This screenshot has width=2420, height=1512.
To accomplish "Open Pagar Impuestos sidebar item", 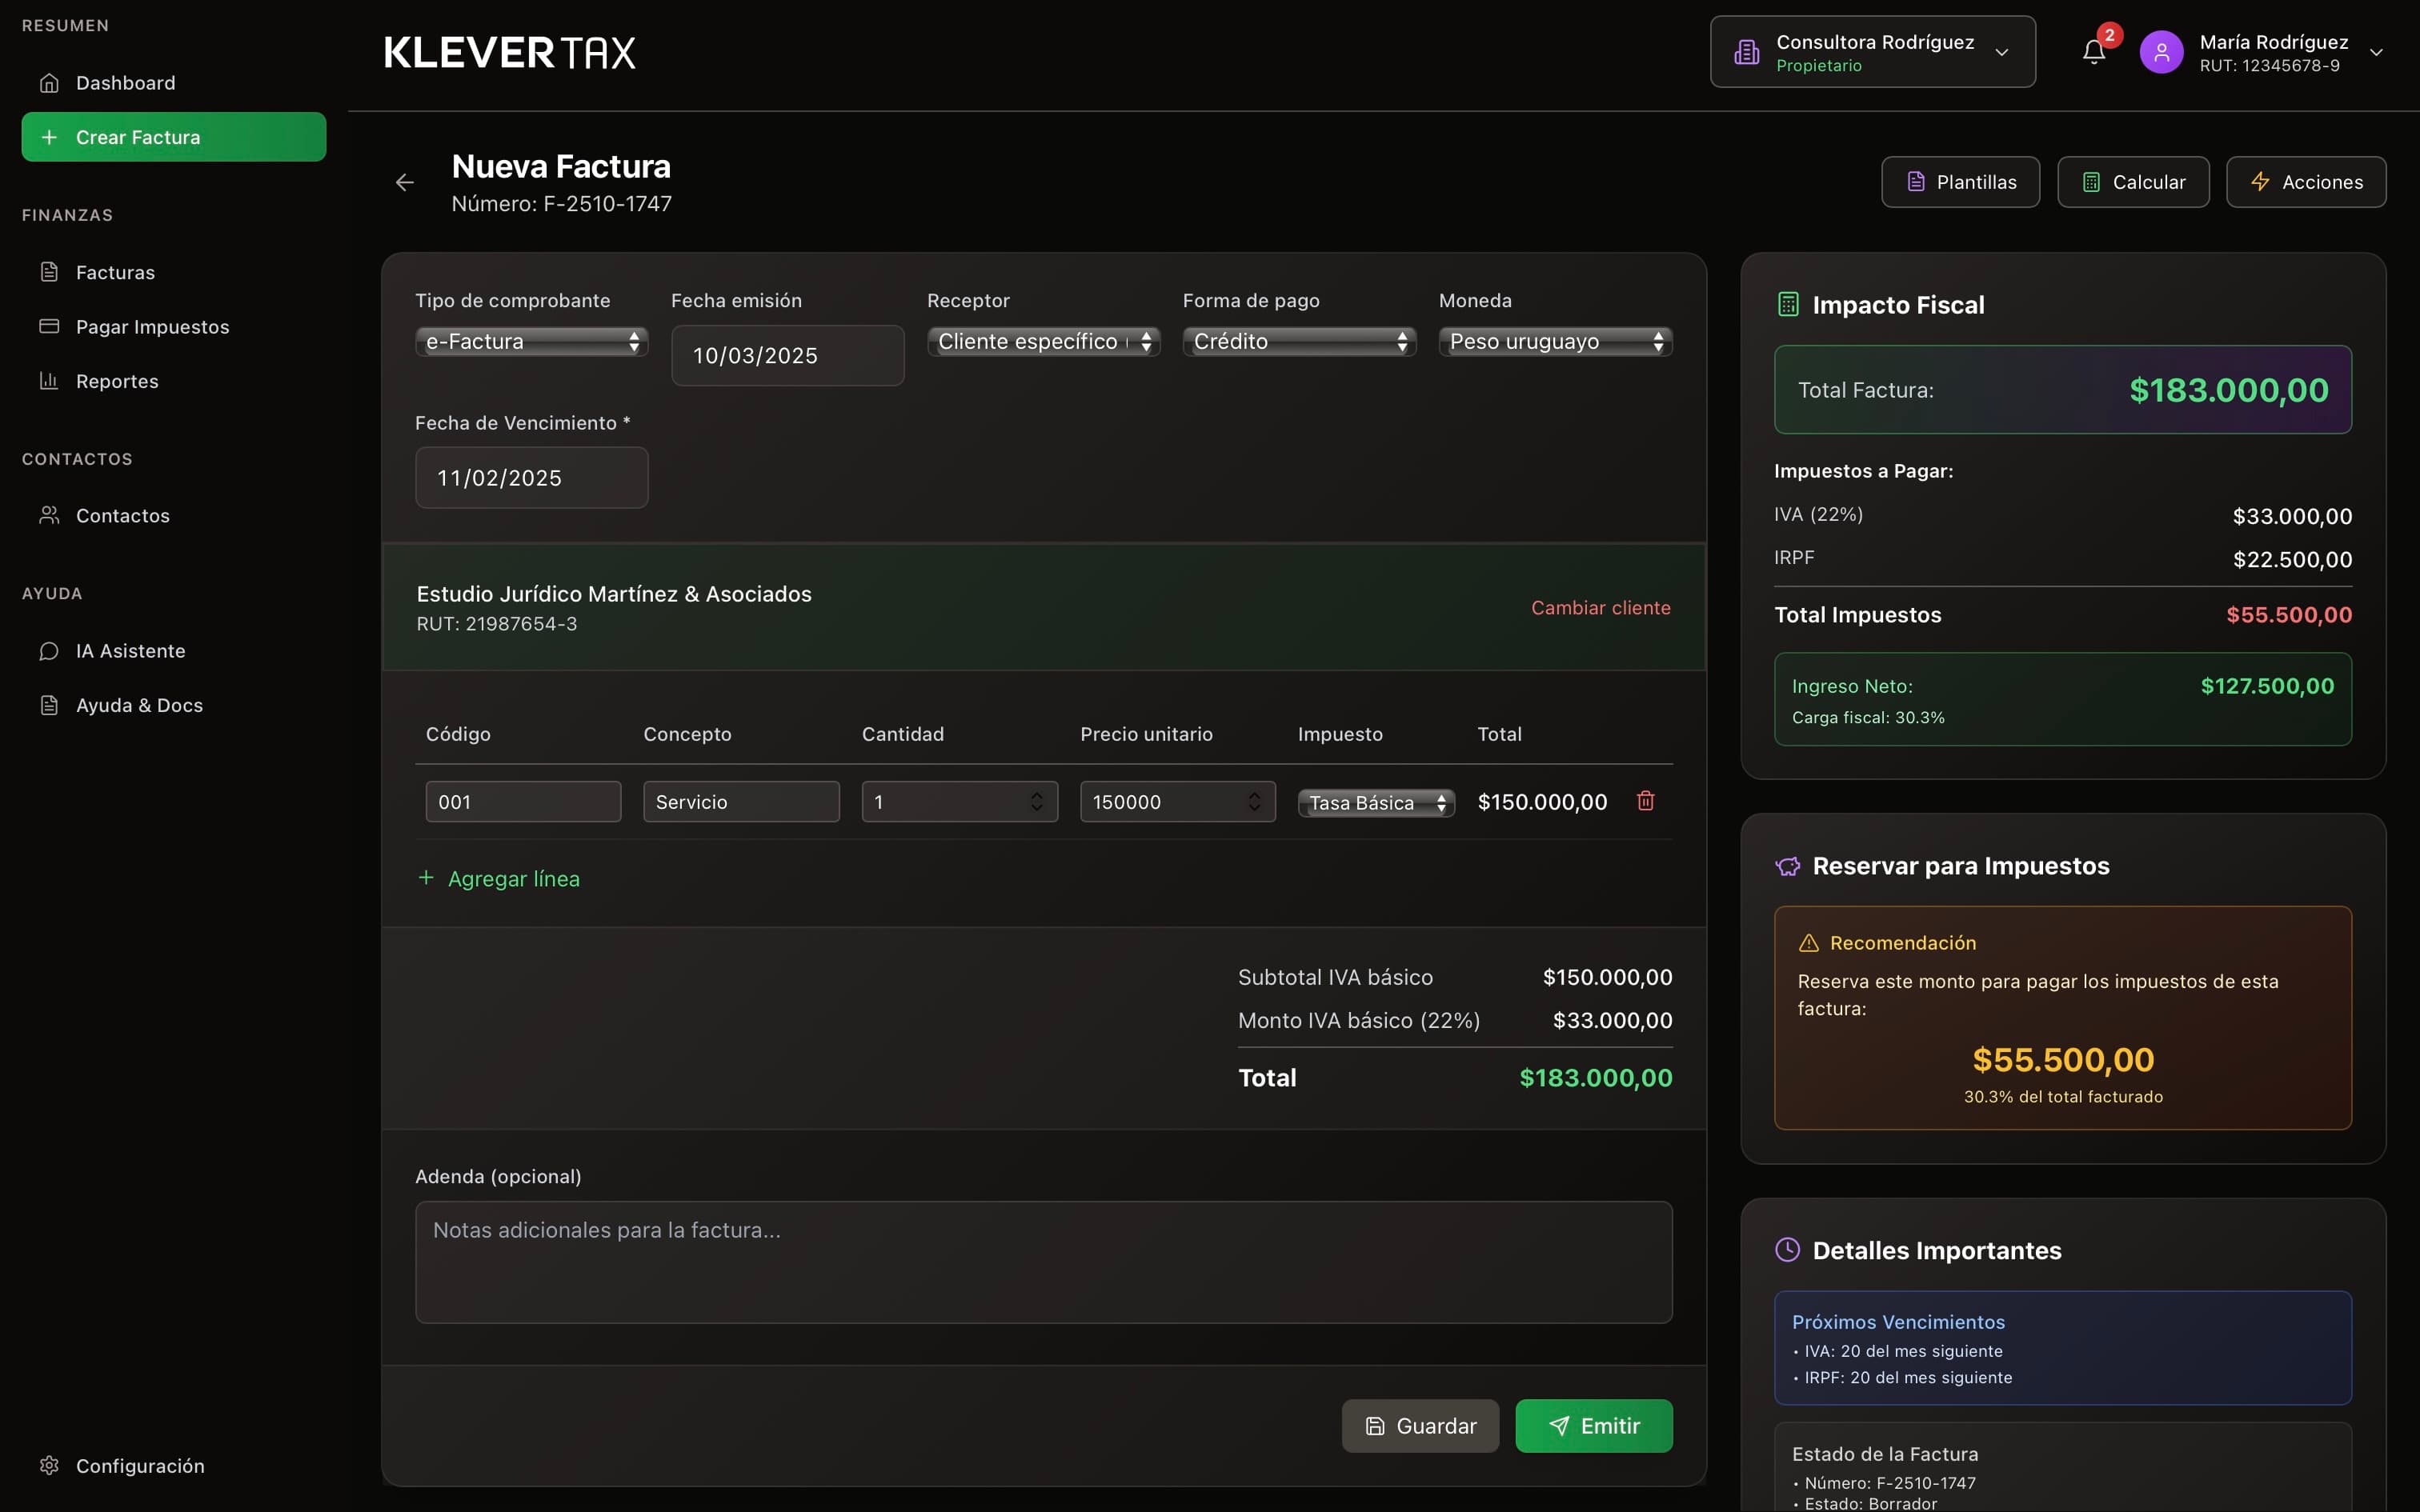I will coord(152,327).
